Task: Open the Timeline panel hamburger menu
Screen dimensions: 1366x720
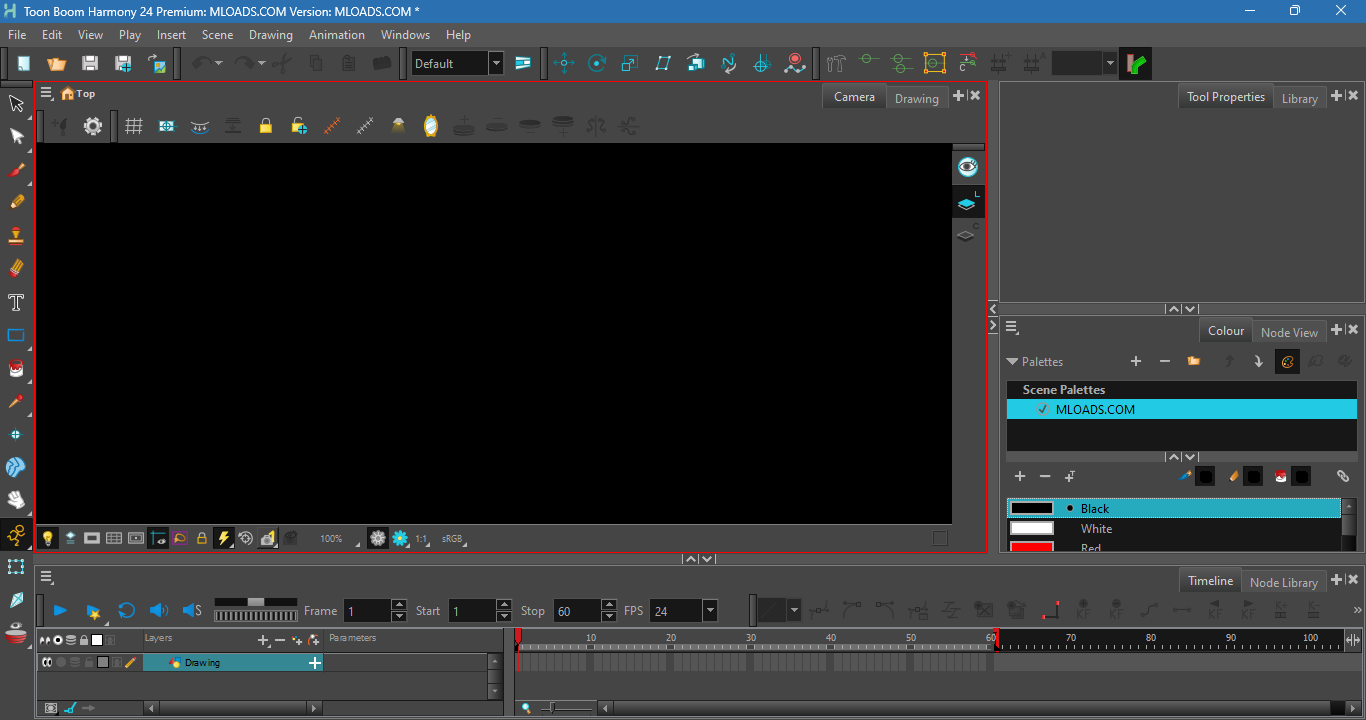Action: [x=46, y=577]
